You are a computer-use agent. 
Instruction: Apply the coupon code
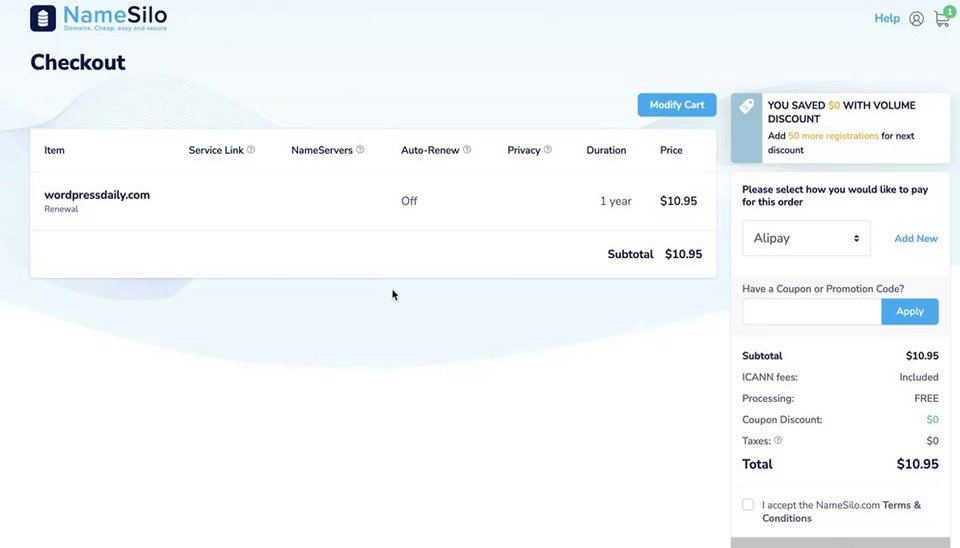tap(910, 312)
